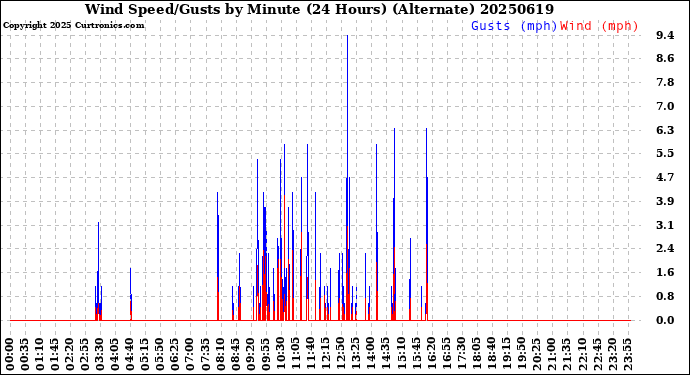Click the 5.5 y-axis value
The image size is (690, 375).
[665, 153]
